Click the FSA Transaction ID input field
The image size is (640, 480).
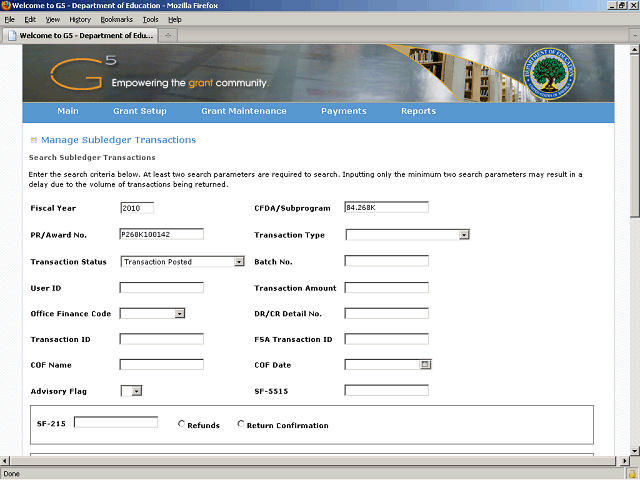[387, 339]
